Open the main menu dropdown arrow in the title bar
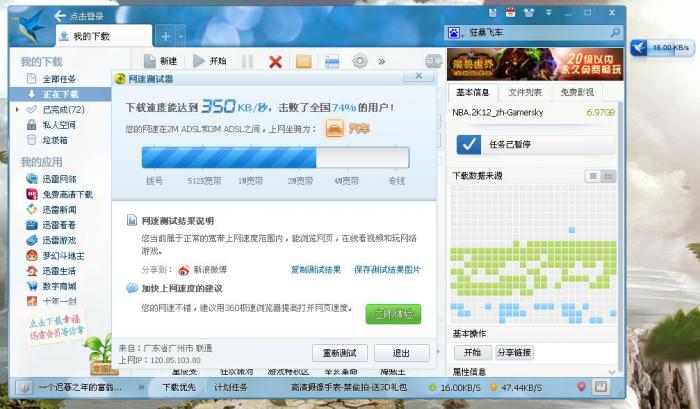Image resolution: width=700 pixels, height=409 pixels. click(x=548, y=13)
